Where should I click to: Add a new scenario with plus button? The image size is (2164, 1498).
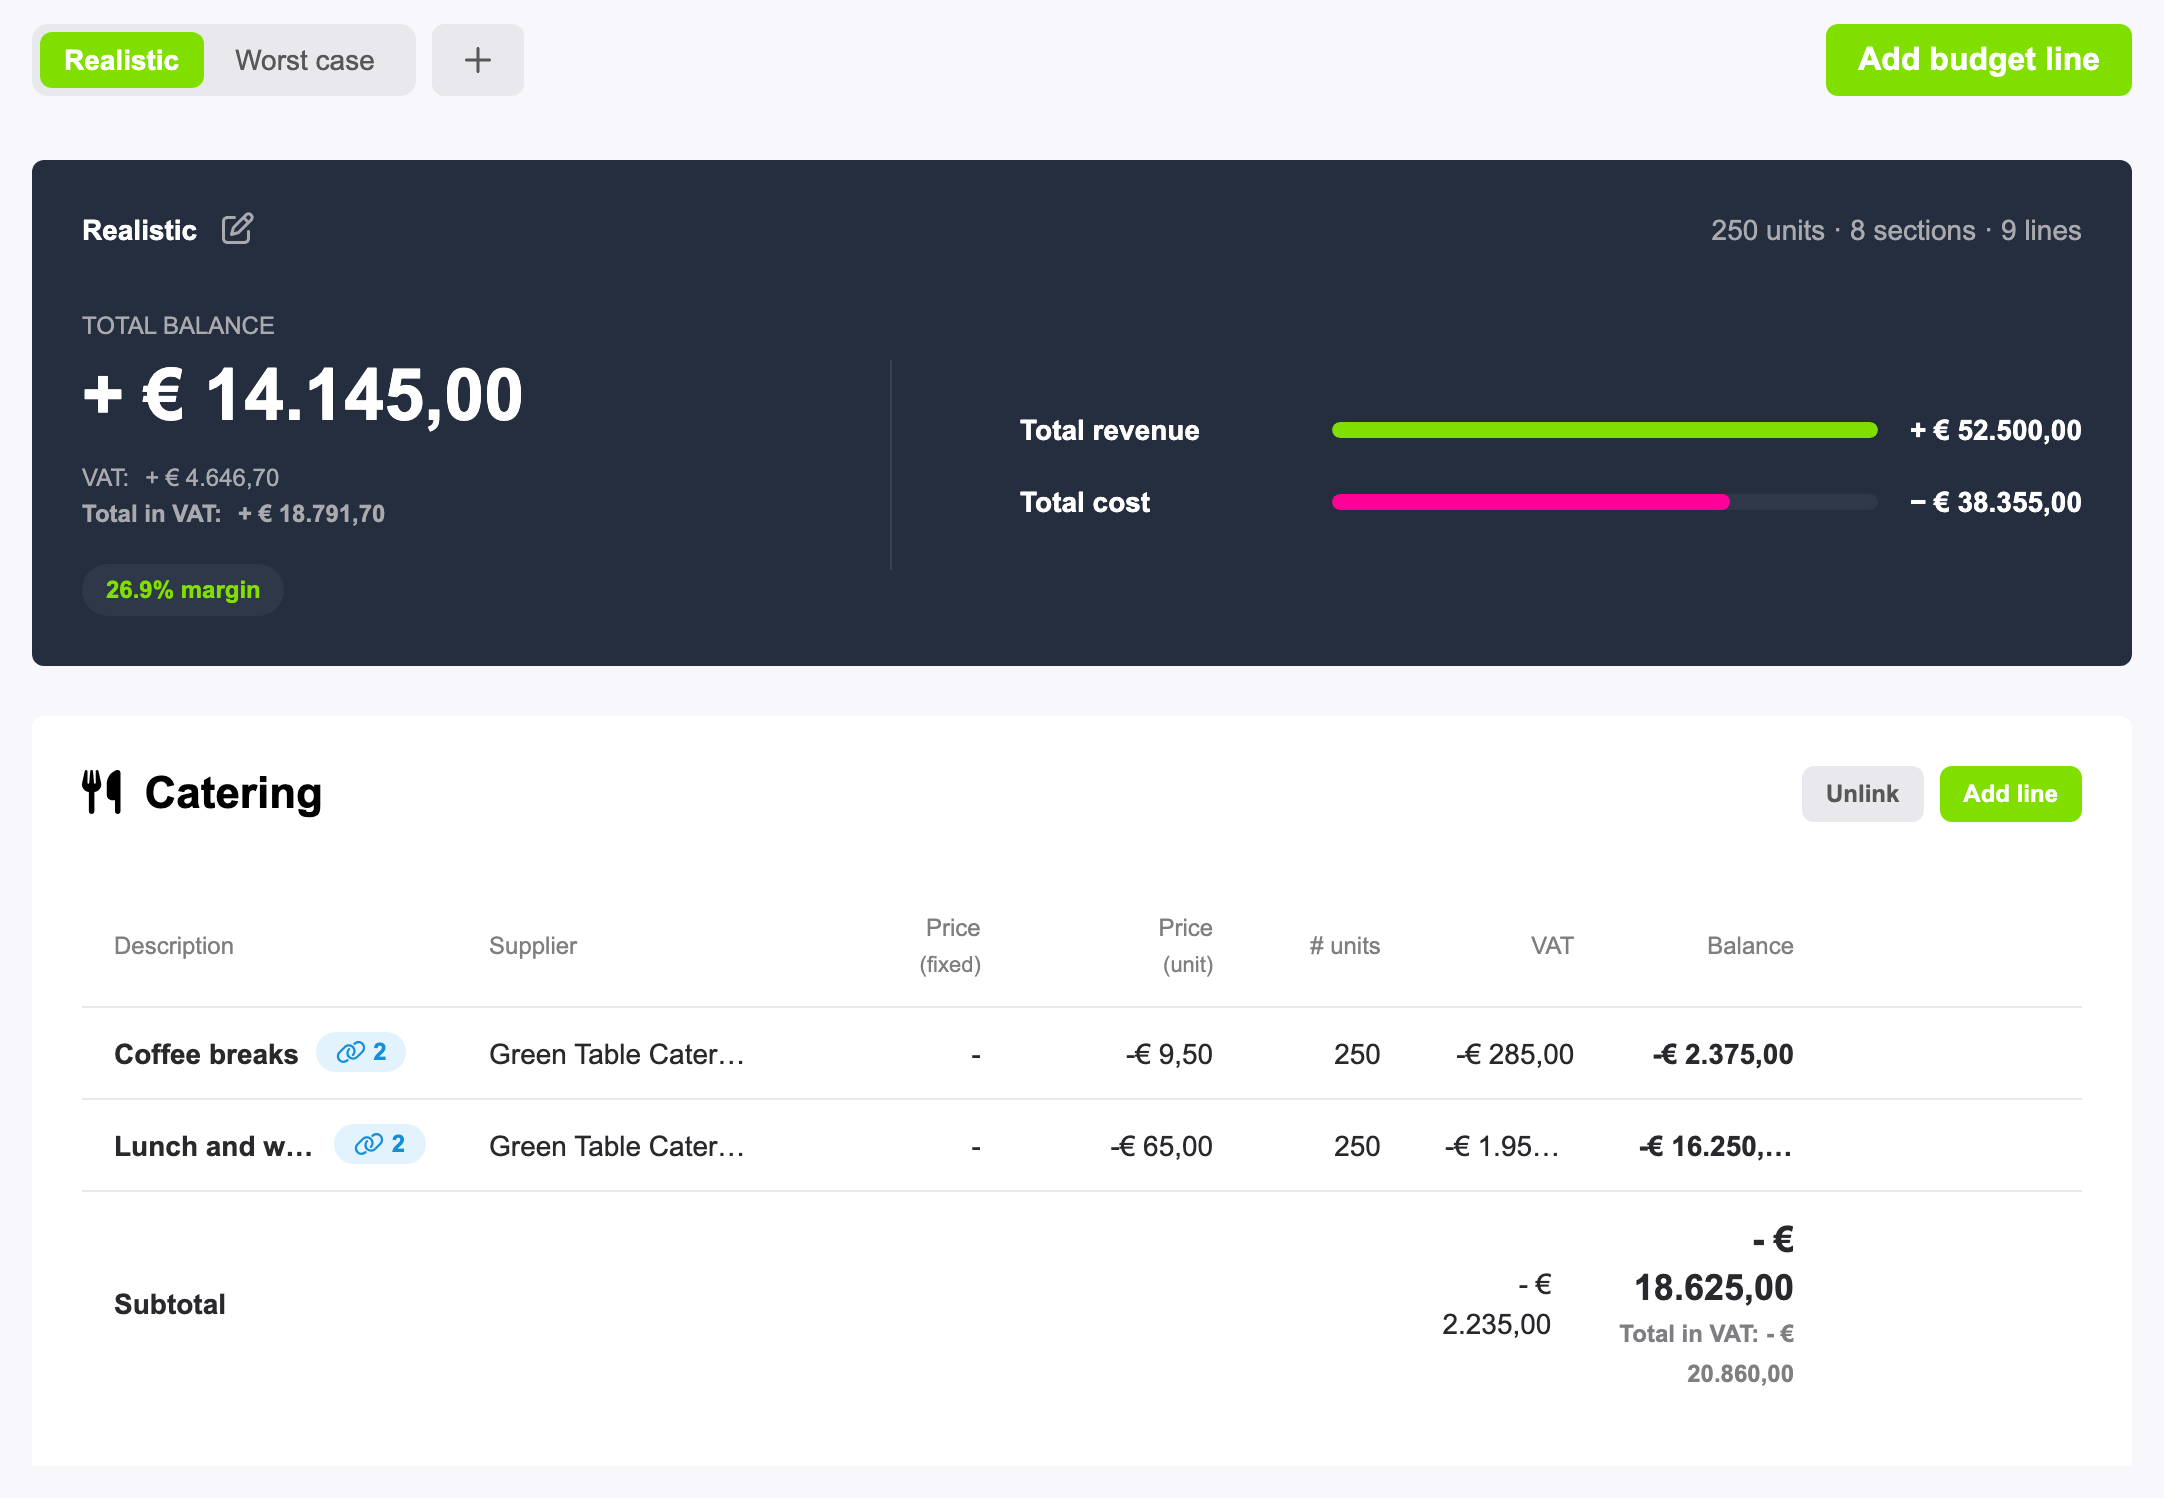coord(478,60)
